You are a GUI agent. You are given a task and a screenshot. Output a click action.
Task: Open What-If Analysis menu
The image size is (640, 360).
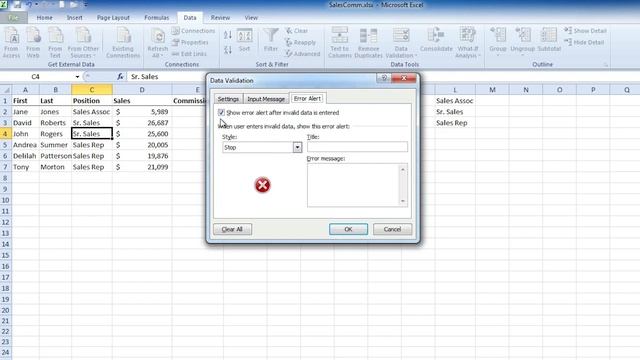[x=468, y=42]
